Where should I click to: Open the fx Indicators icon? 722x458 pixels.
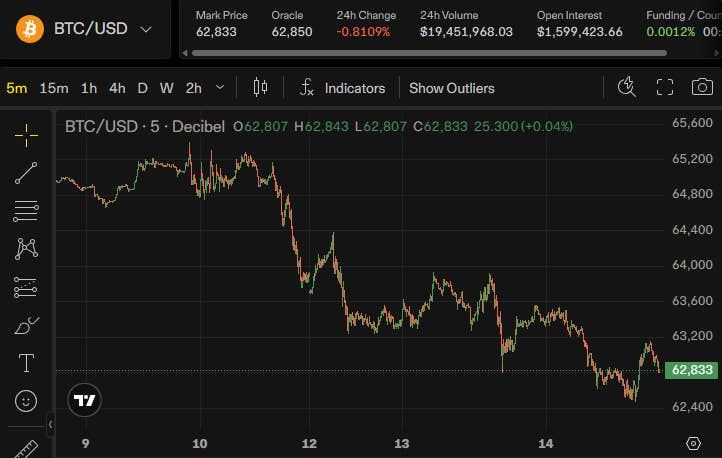coord(307,87)
